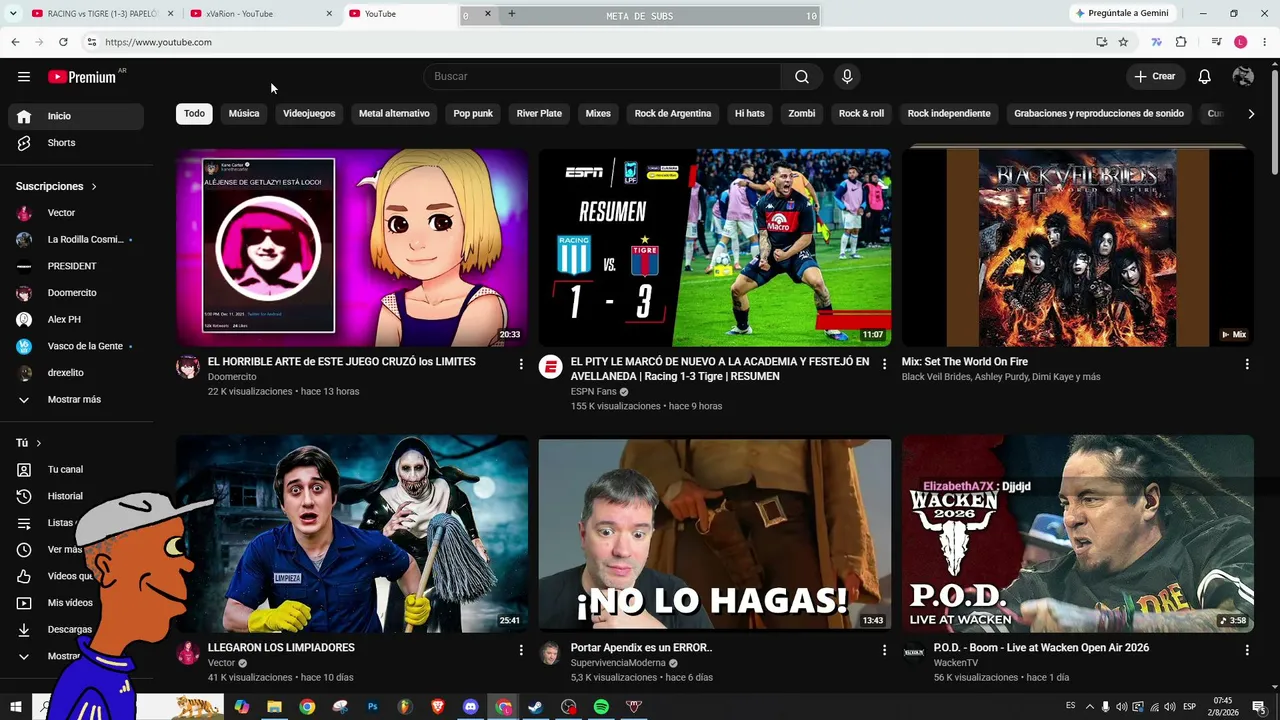Bookmark this page with the star
Screen dimensions: 1280x720
click(x=1123, y=42)
